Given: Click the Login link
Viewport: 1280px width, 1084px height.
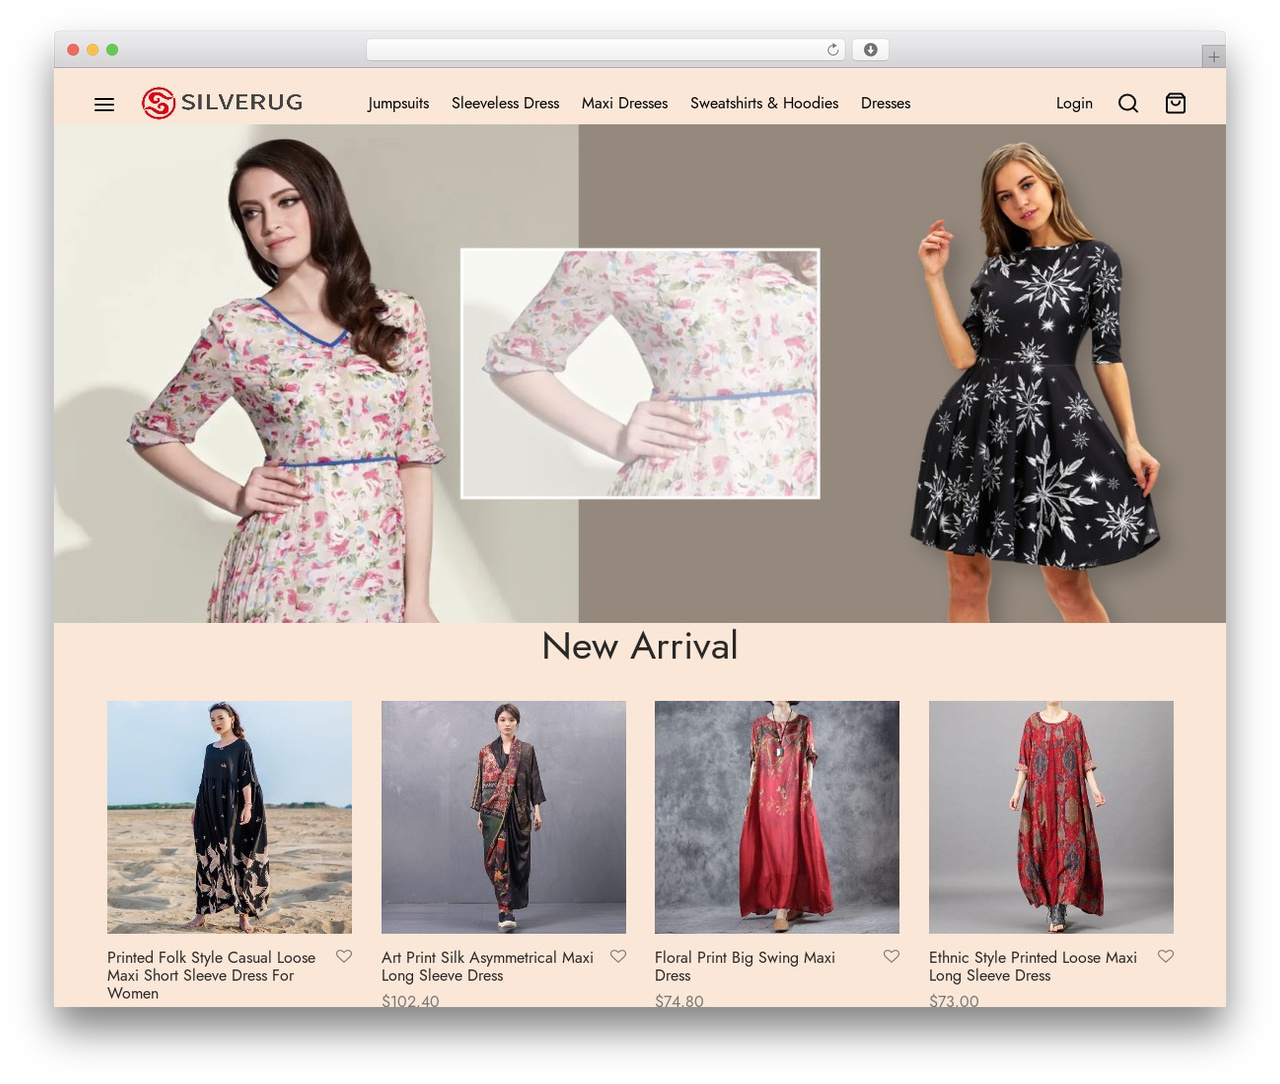Looking at the screenshot, I should click(x=1074, y=103).
